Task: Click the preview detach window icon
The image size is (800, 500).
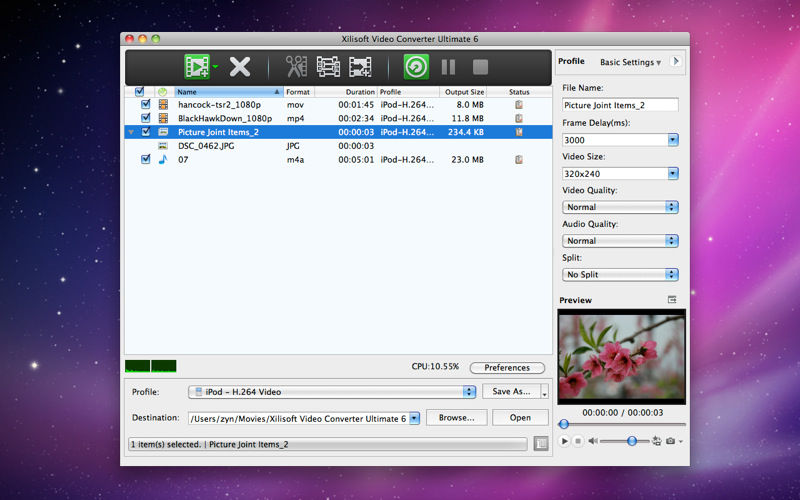Action: pyautogui.click(x=672, y=299)
